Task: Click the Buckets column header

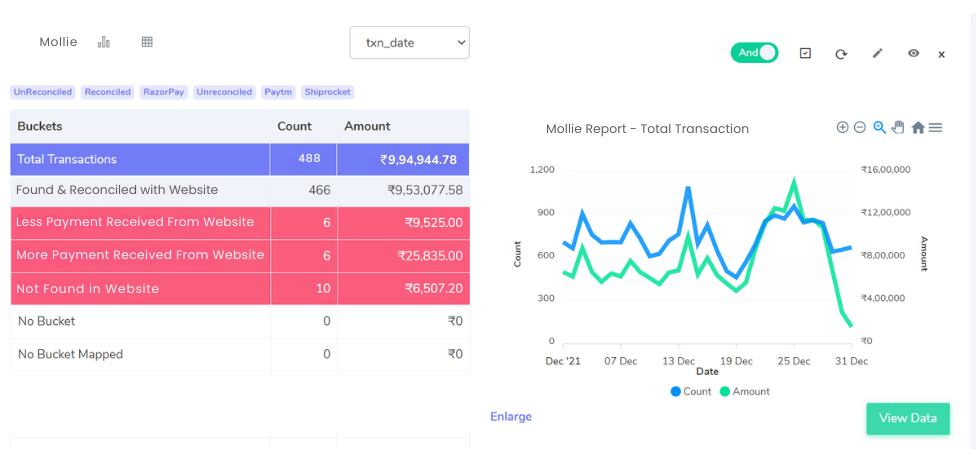Action: tap(40, 126)
